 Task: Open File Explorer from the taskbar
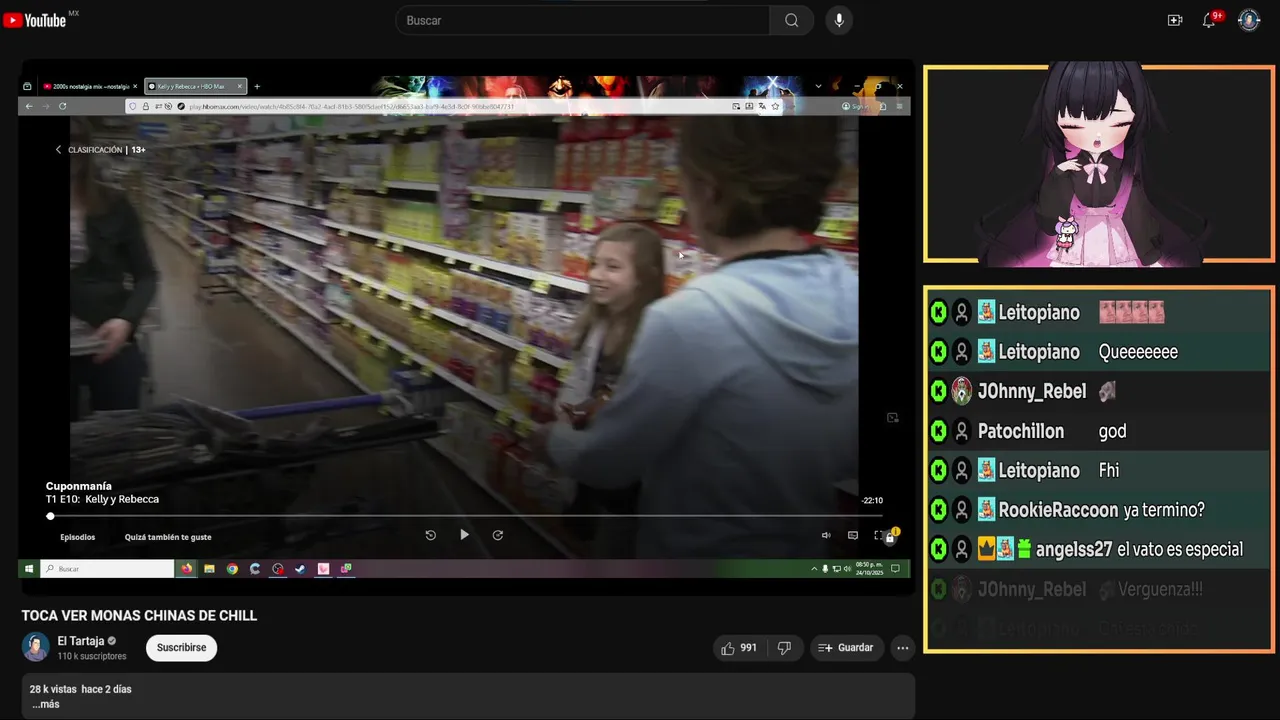(x=210, y=568)
